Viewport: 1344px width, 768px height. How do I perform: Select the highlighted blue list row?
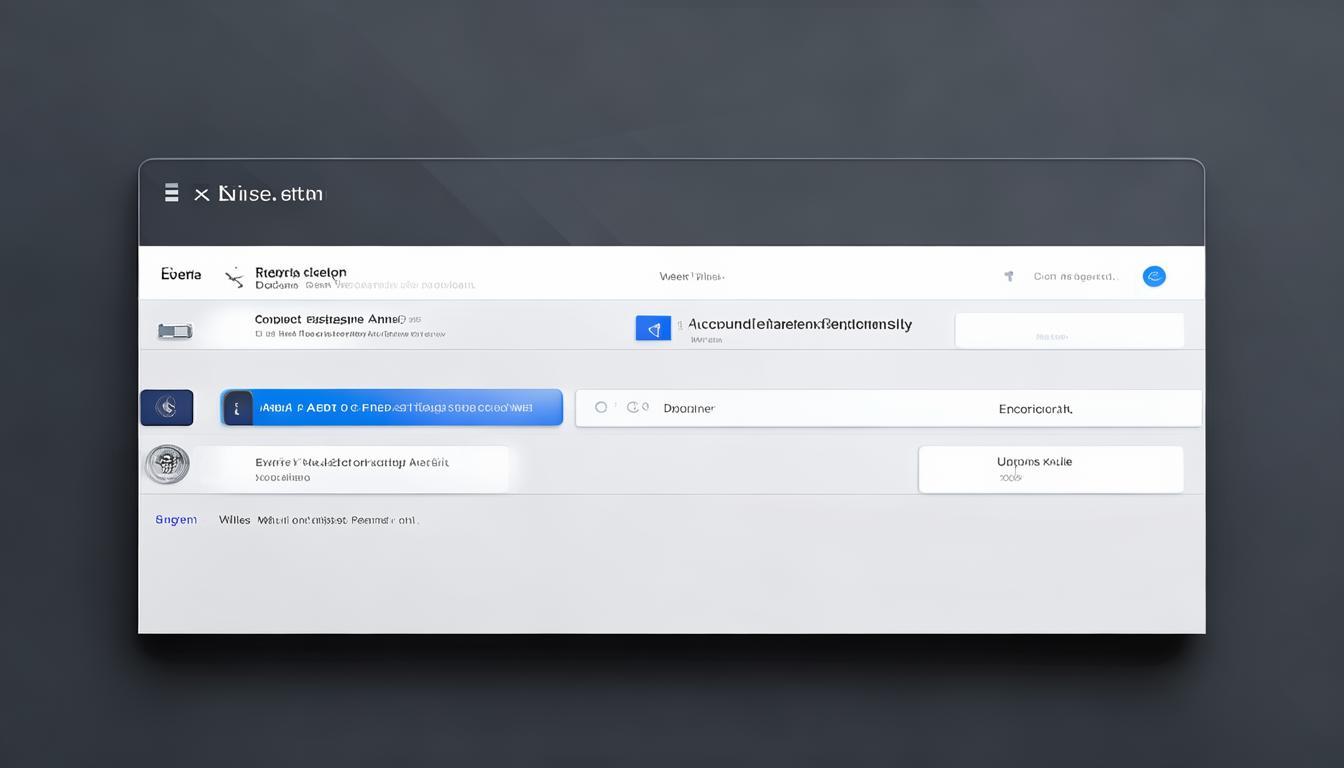[x=392, y=408]
